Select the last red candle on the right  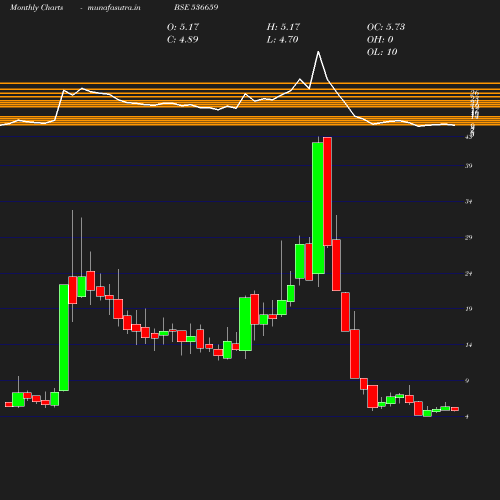(x=455, y=409)
